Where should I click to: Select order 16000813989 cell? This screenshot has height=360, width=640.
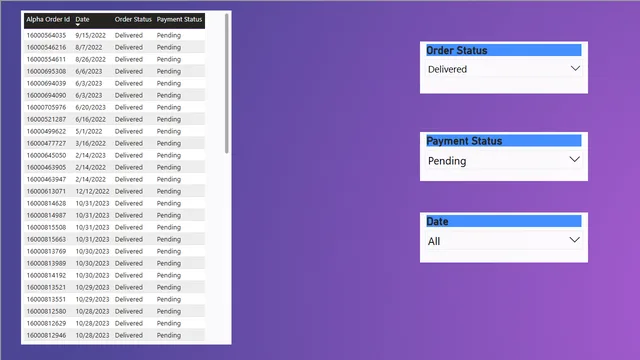point(46,263)
